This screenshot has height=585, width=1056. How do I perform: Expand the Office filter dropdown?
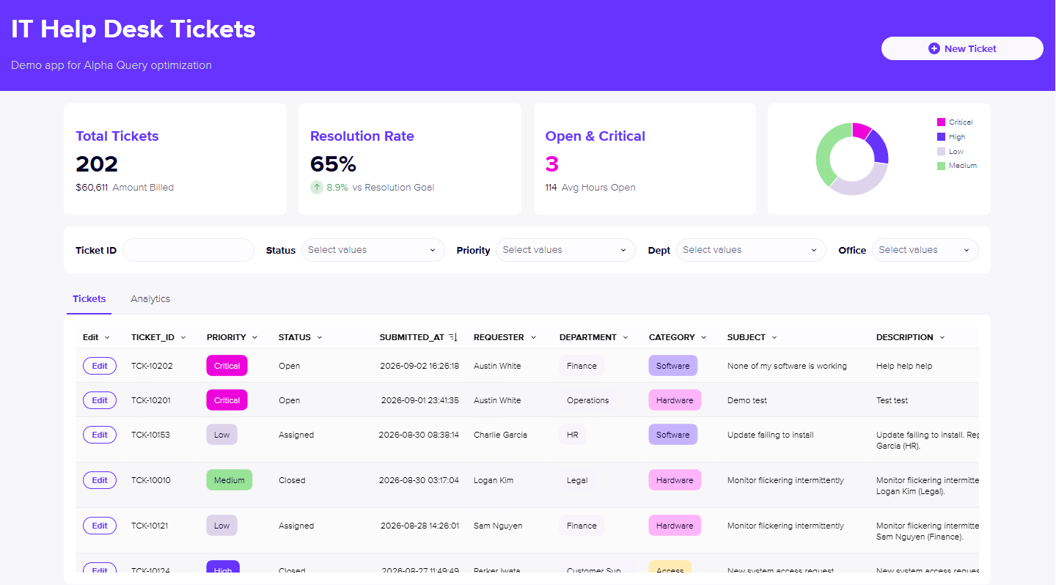tap(925, 250)
